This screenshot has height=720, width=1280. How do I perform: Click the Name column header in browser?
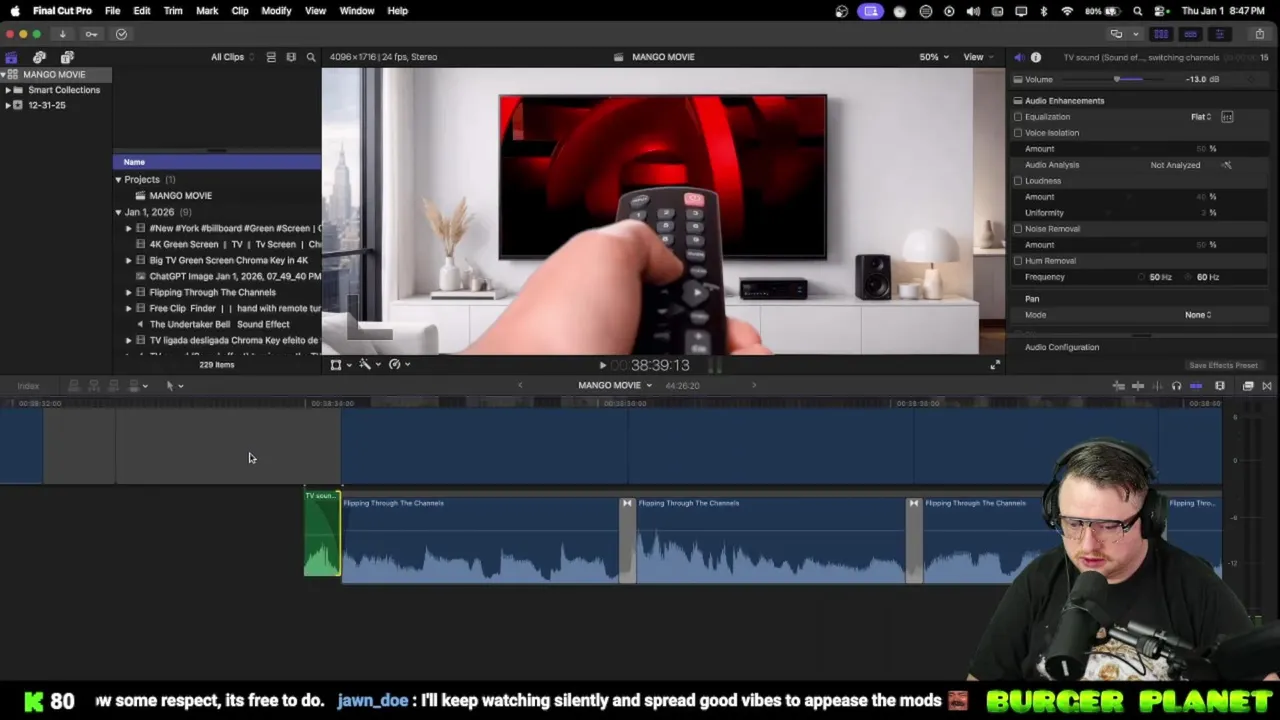(x=217, y=162)
